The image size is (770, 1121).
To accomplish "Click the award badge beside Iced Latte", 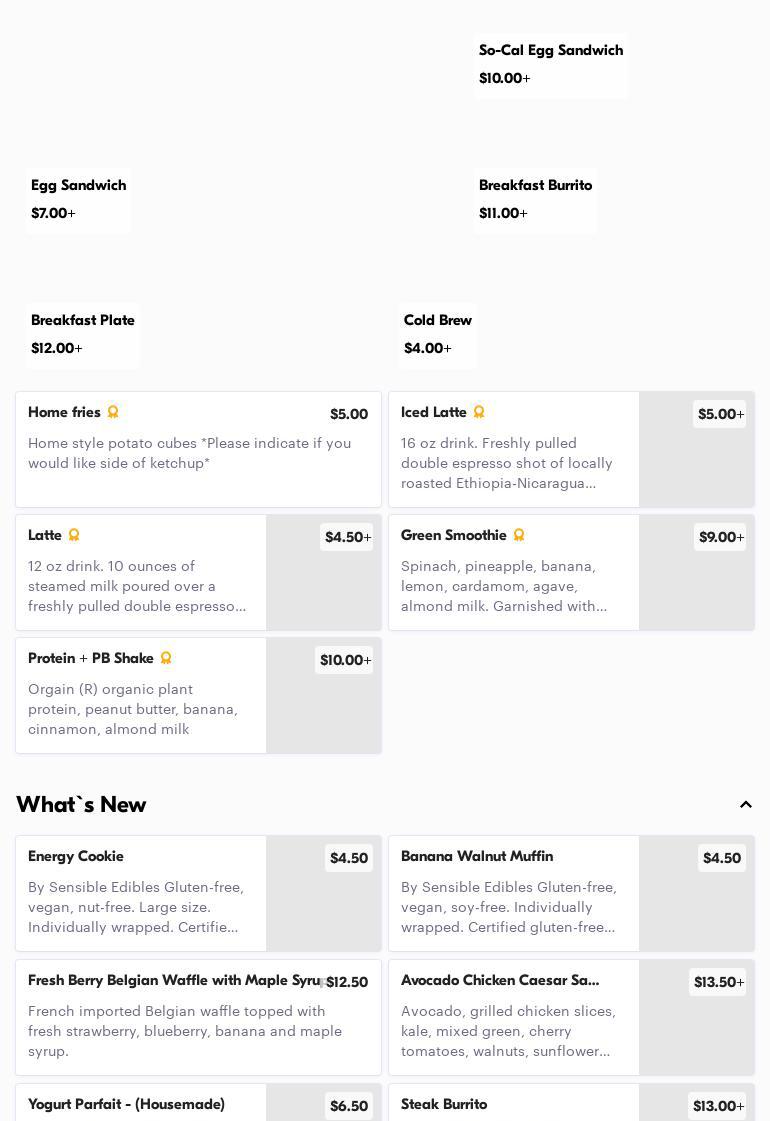I will 479,412.
